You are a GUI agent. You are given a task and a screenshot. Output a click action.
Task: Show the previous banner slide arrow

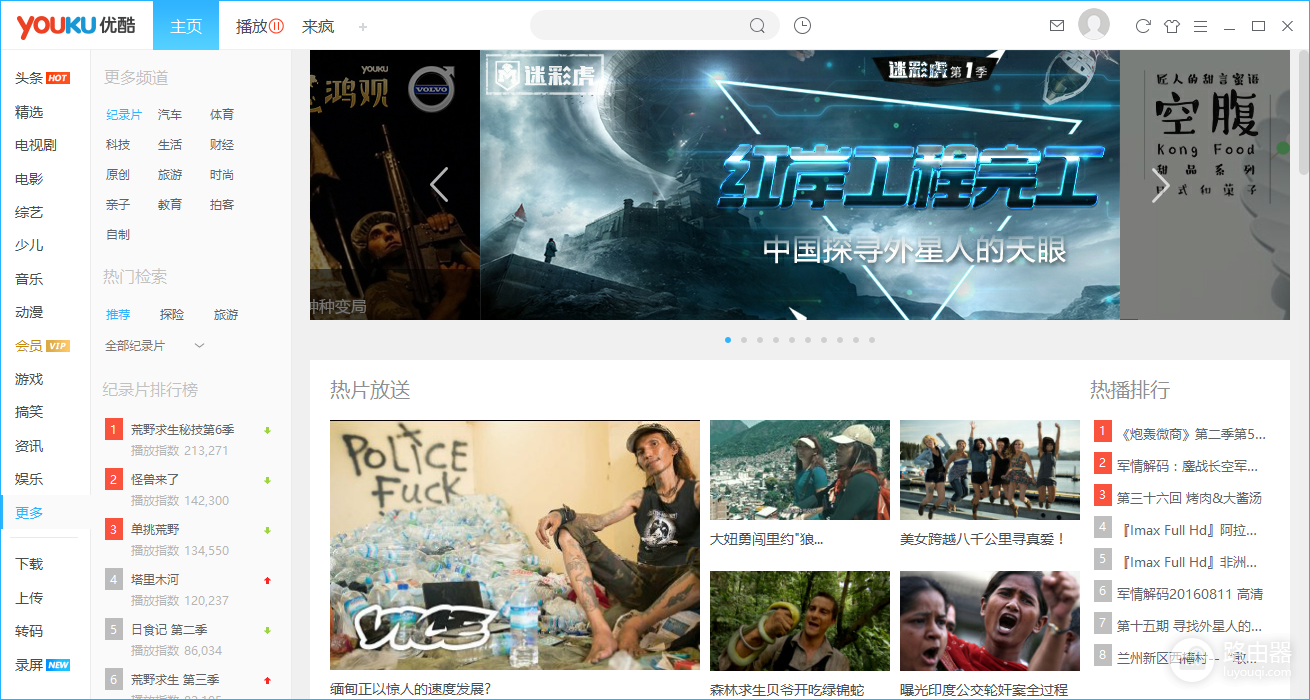[439, 185]
